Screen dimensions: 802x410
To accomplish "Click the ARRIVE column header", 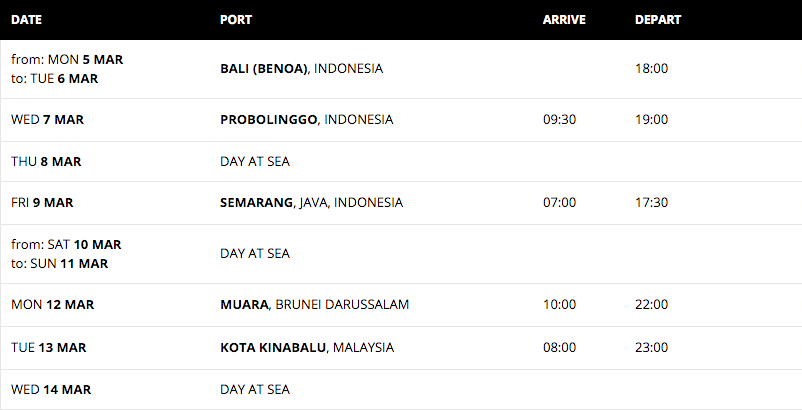I will pos(564,20).
